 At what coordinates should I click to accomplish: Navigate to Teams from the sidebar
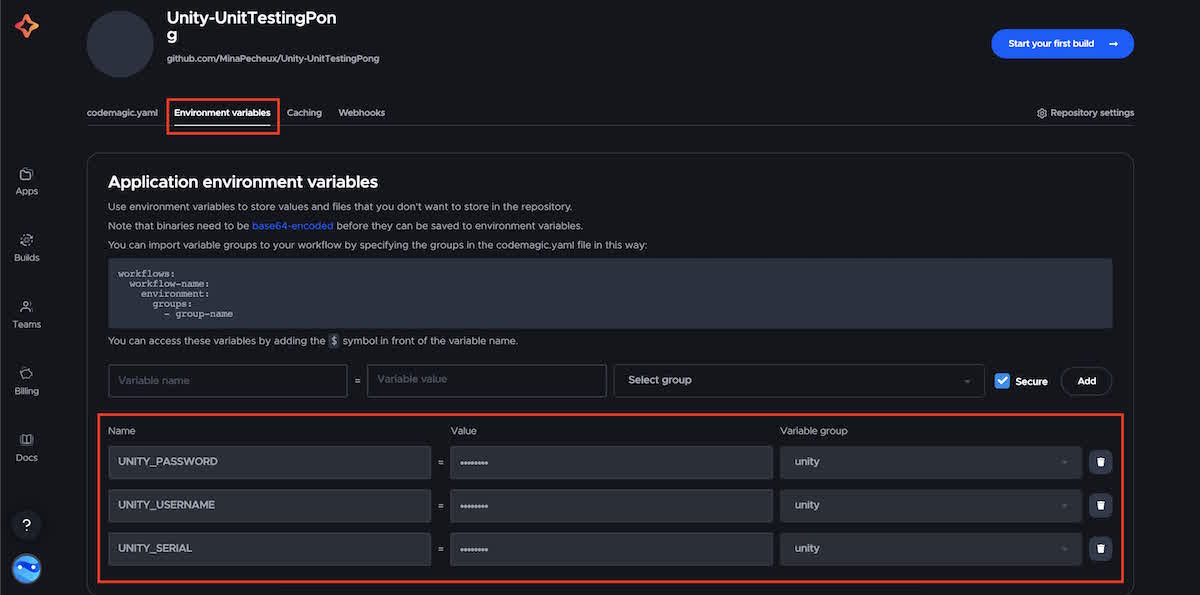point(26,316)
